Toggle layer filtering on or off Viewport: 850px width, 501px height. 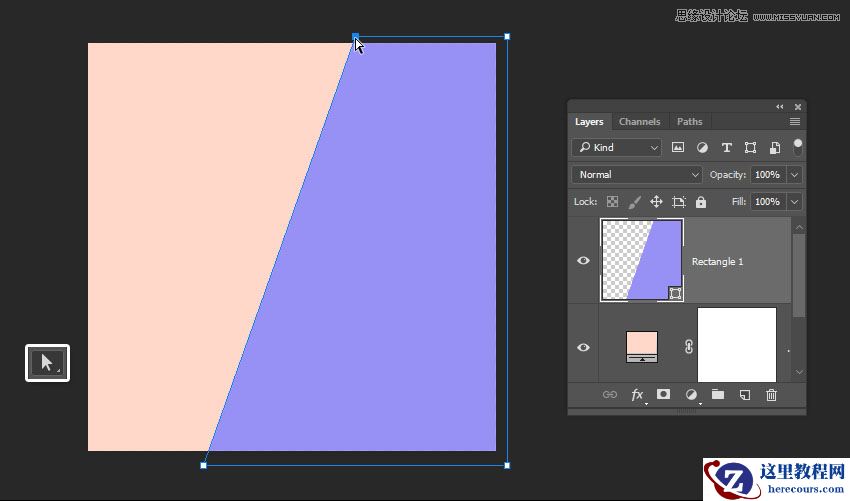coord(797,146)
